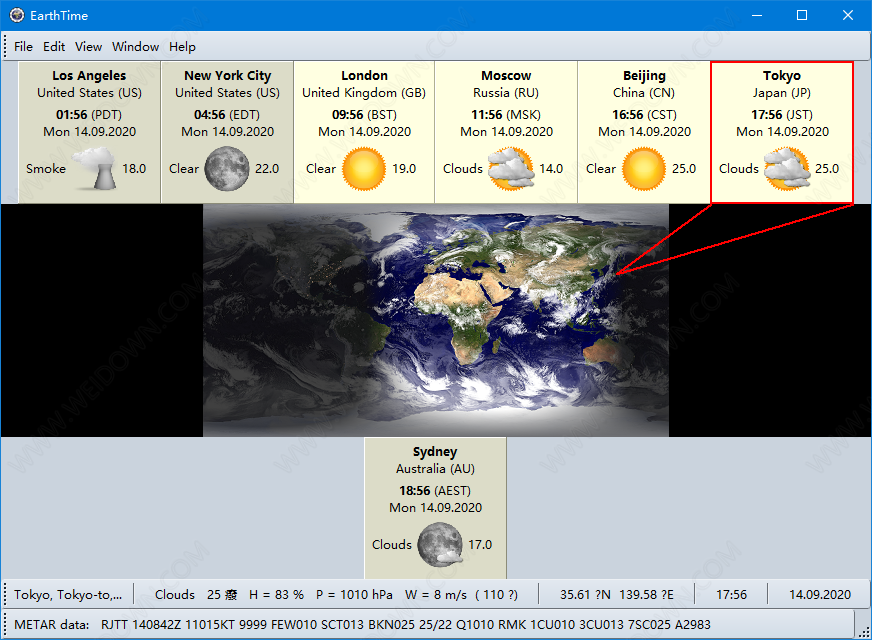The image size is (872, 640).
Task: Click the 11:56 (MSK) time
Action: (x=506, y=115)
